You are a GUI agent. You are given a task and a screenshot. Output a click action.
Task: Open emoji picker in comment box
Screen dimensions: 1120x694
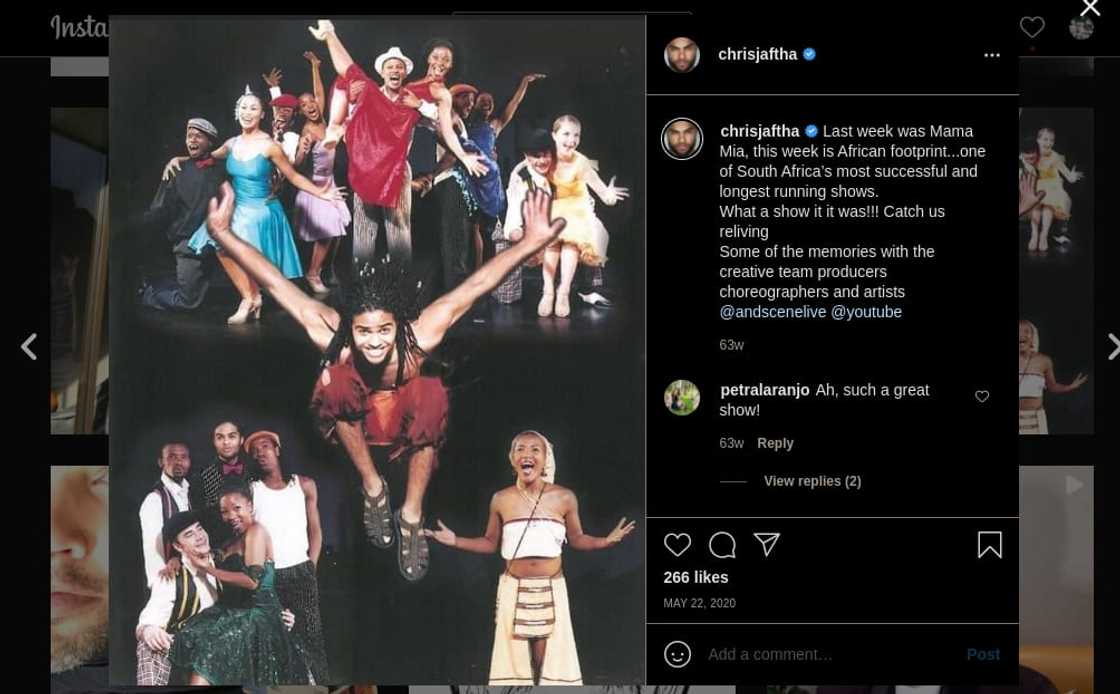[677, 654]
